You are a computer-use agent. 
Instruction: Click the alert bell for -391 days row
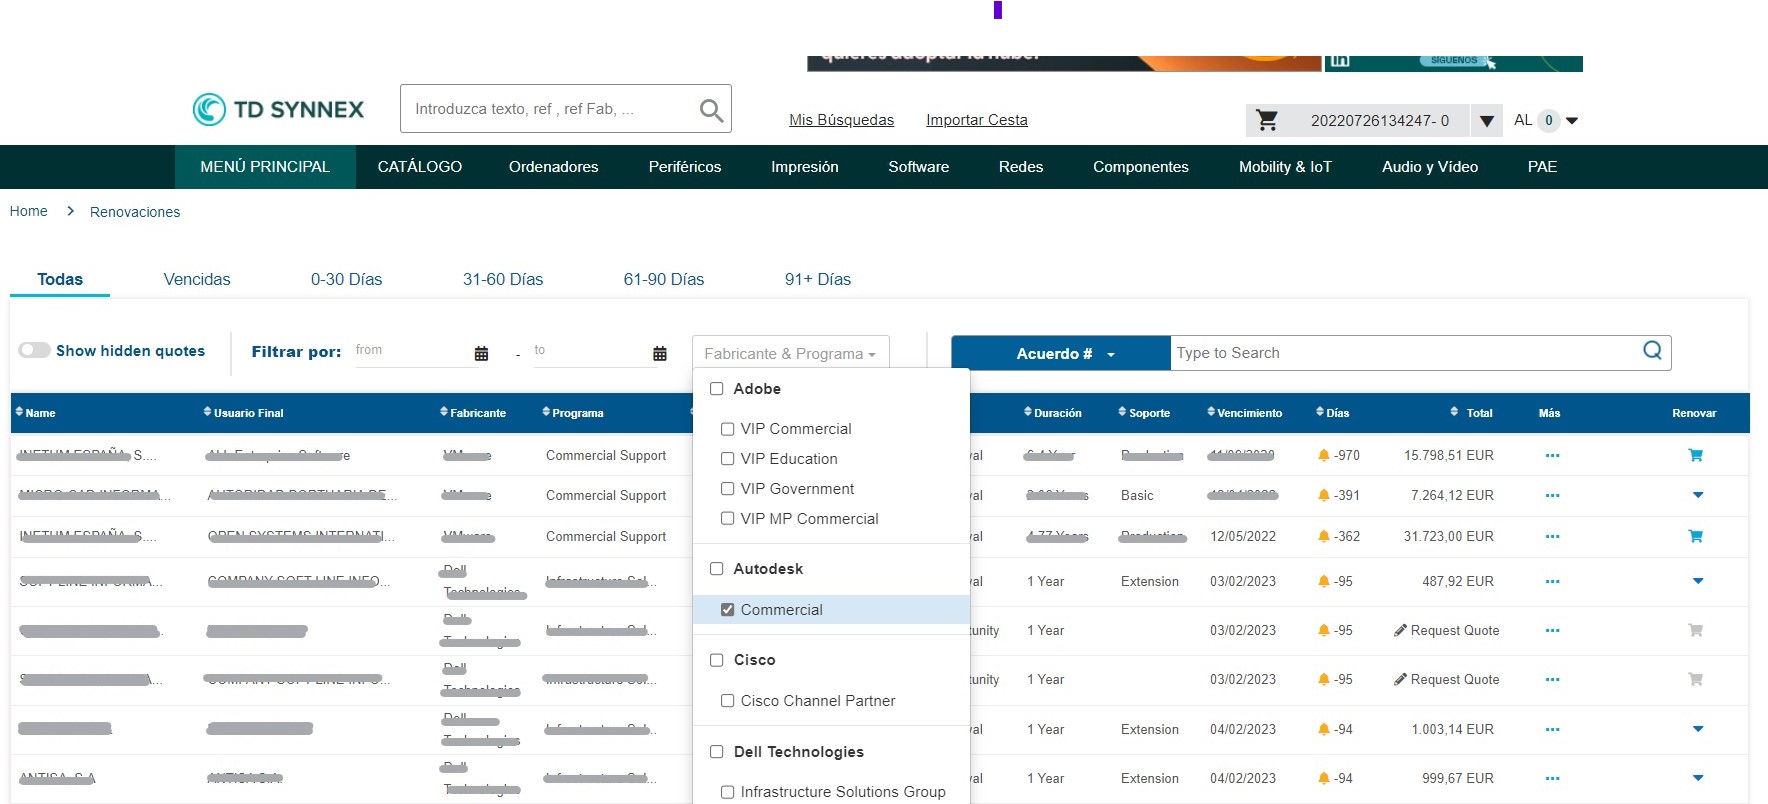(1324, 495)
